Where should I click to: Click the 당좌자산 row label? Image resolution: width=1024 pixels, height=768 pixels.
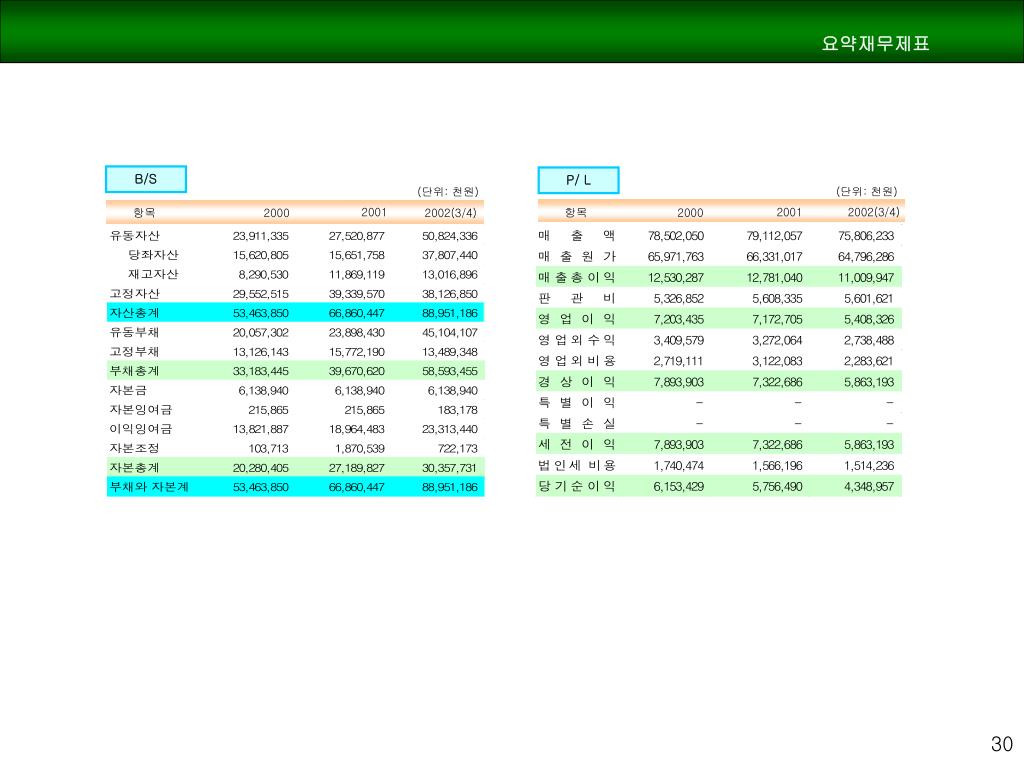[153, 255]
